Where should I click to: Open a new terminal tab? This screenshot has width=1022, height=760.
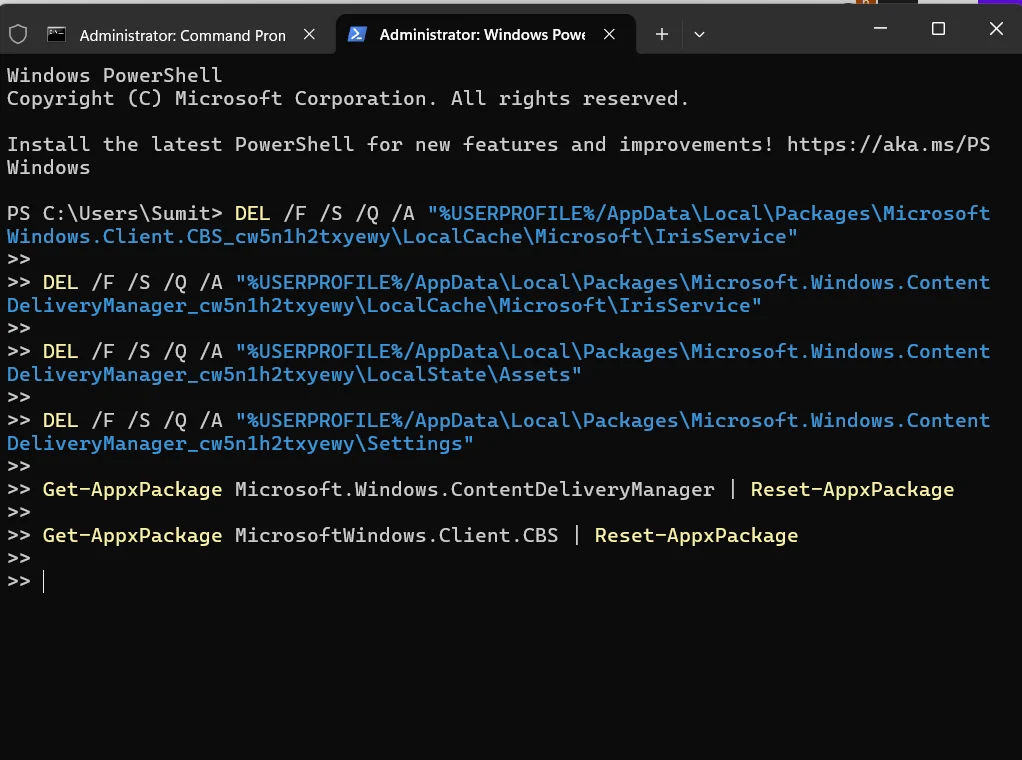pos(662,35)
